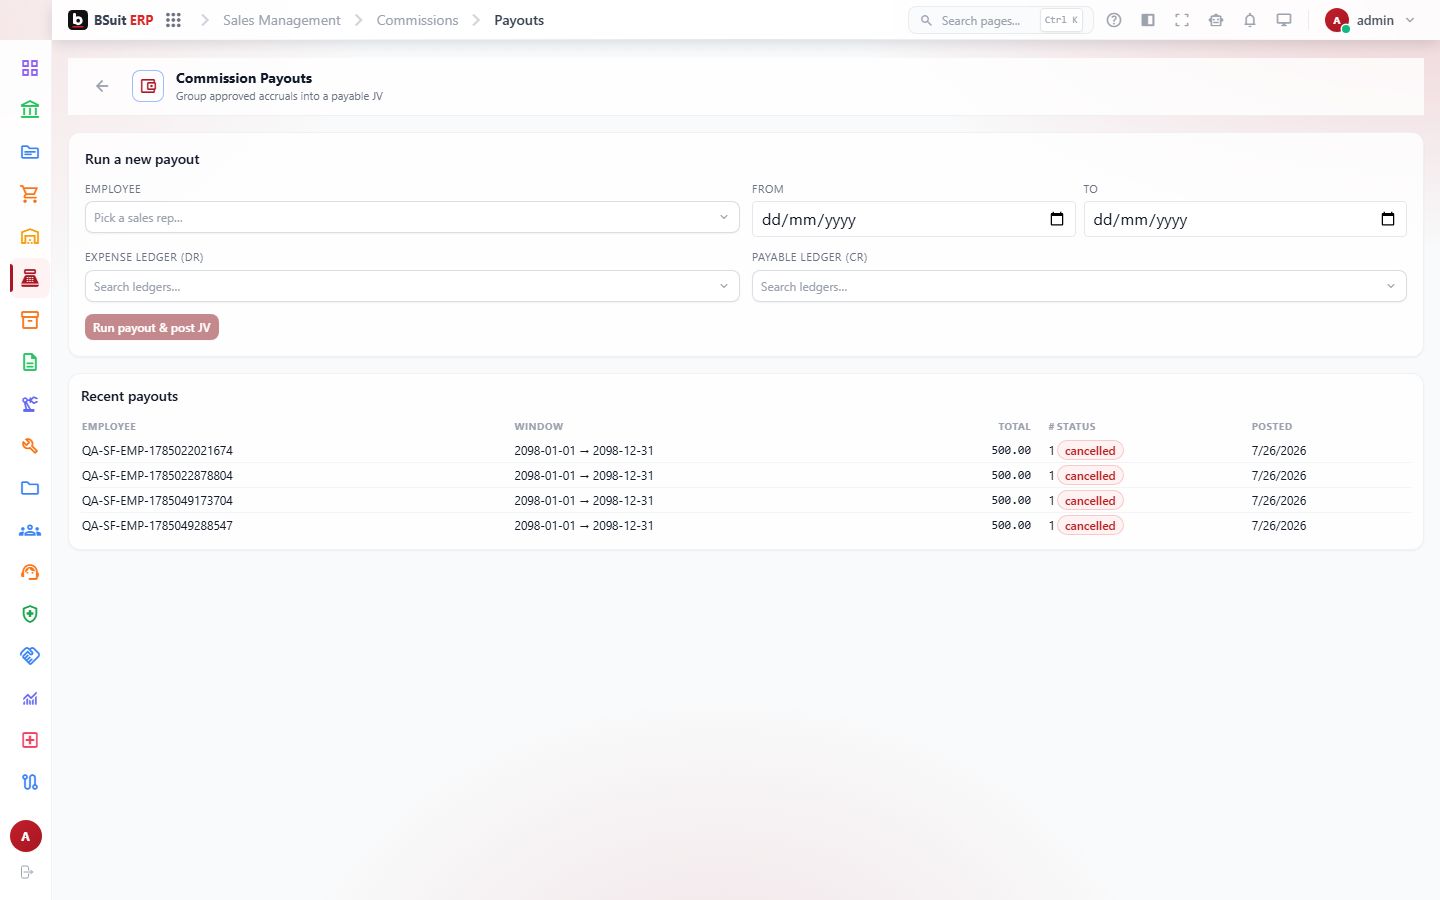Open the To date calendar picker
The height and width of the screenshot is (900, 1440).
[1388, 219]
